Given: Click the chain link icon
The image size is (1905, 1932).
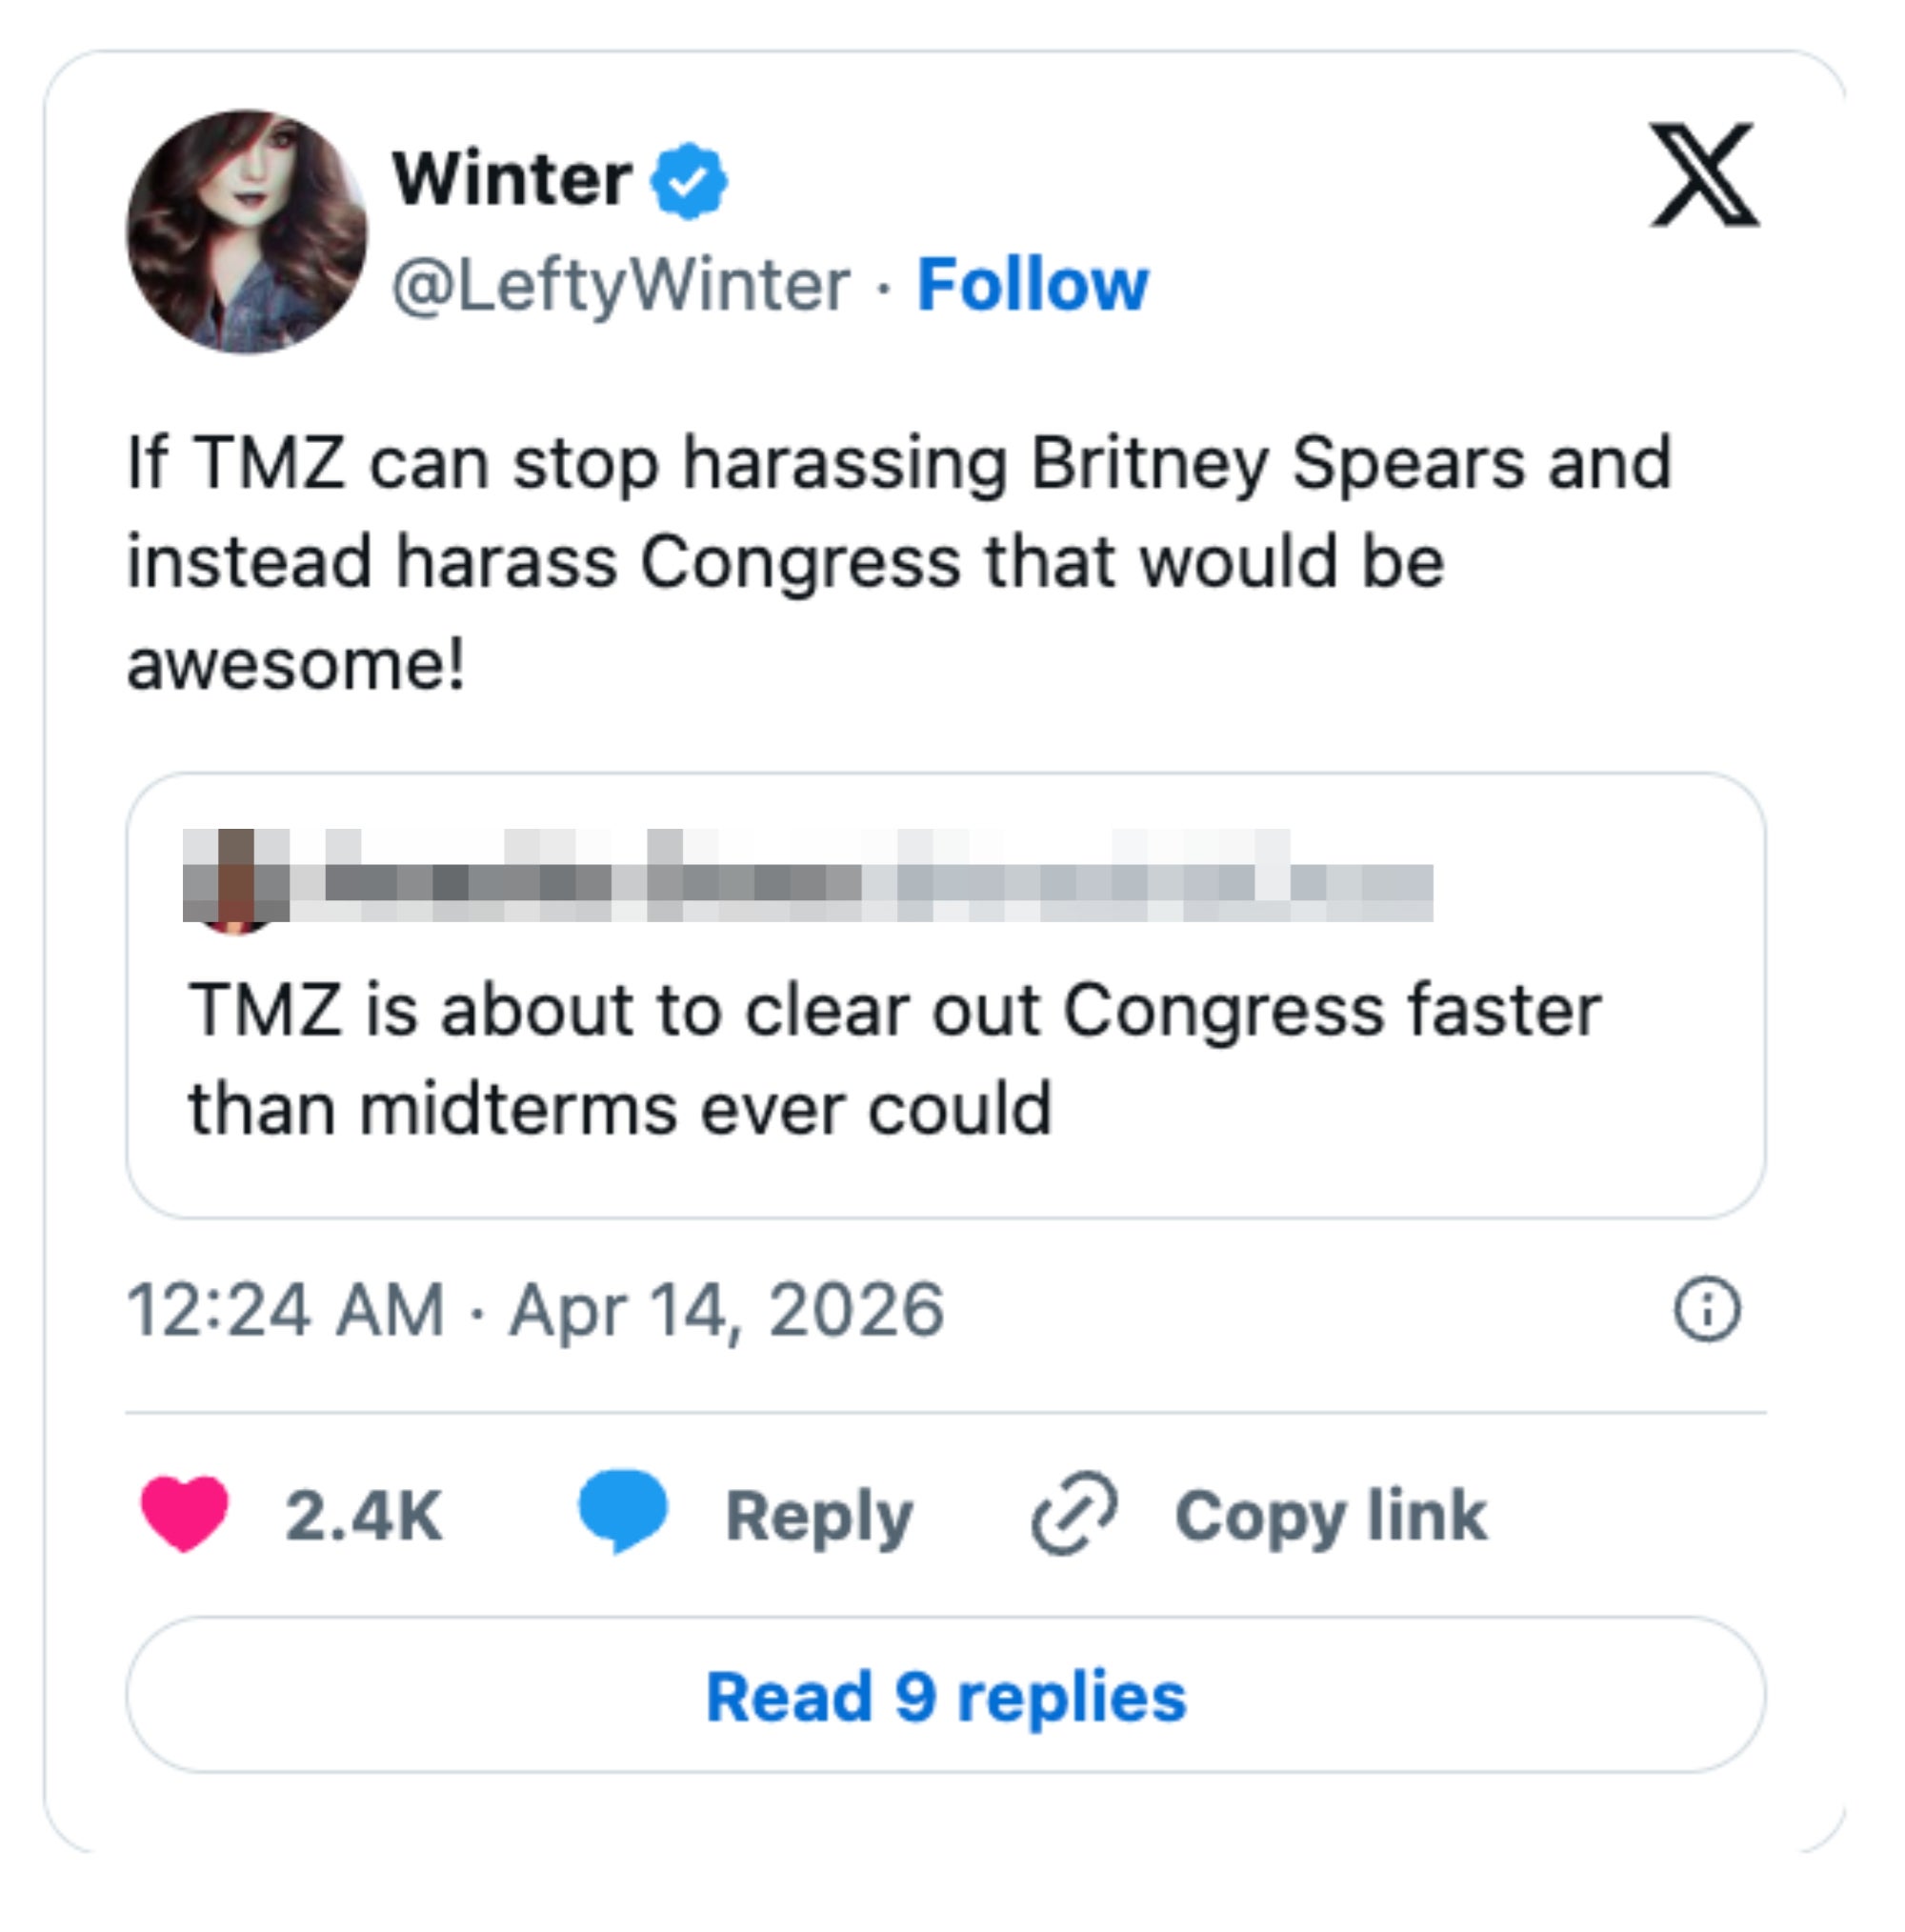Looking at the screenshot, I should (x=1074, y=1514).
